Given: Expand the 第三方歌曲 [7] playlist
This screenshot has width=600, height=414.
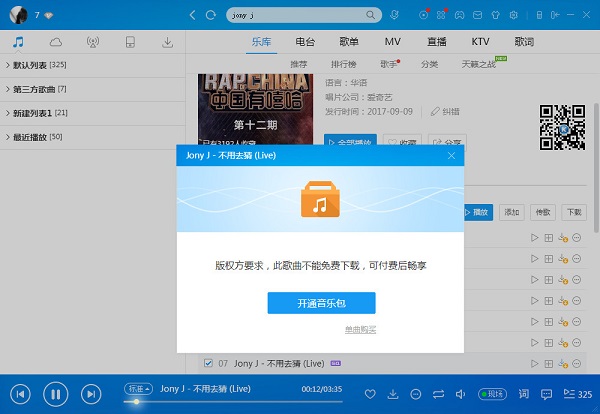Looking at the screenshot, I should coord(93,89).
